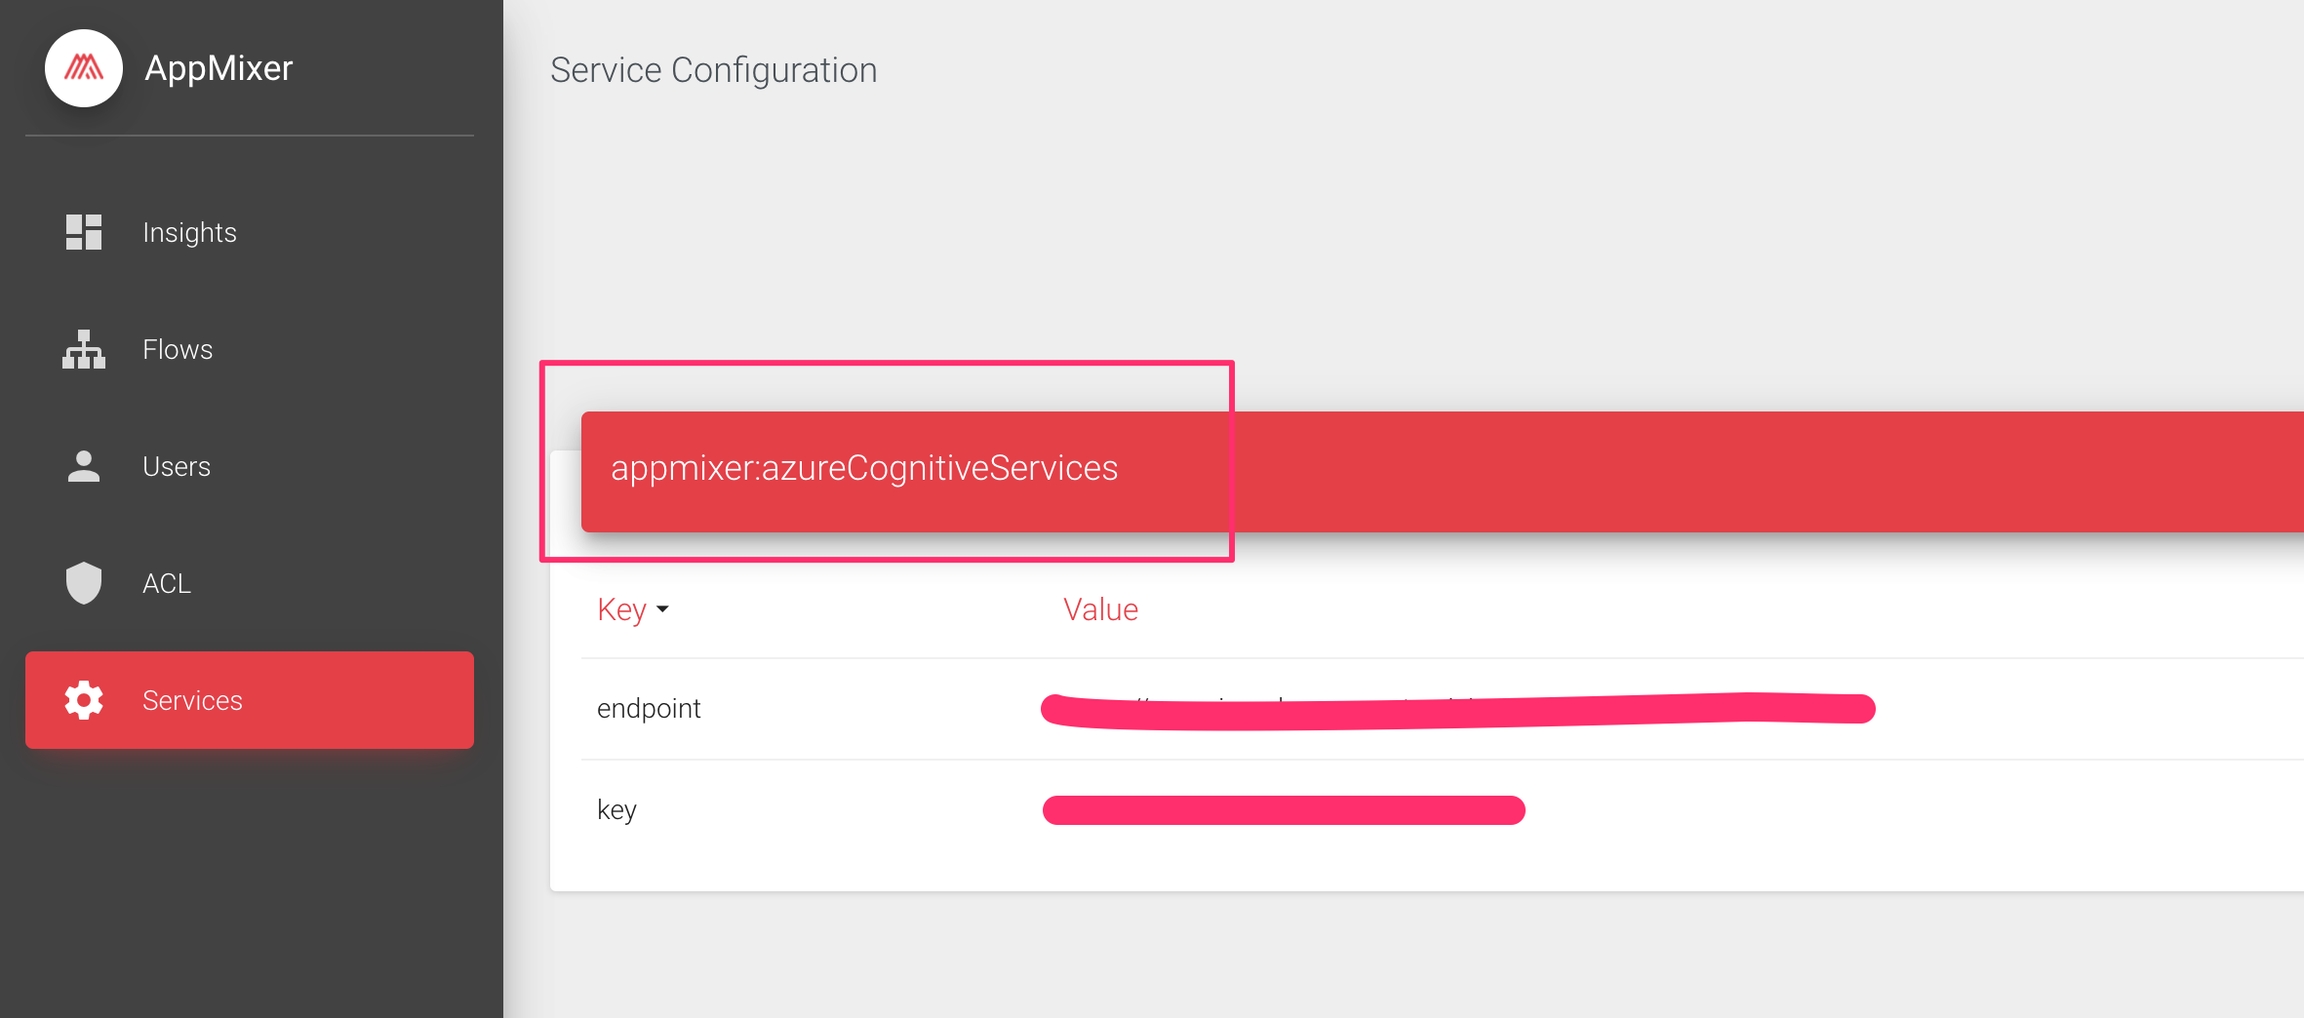Screen dimensions: 2304x1018
Task: Click the ACL shield icon
Action: 84,583
